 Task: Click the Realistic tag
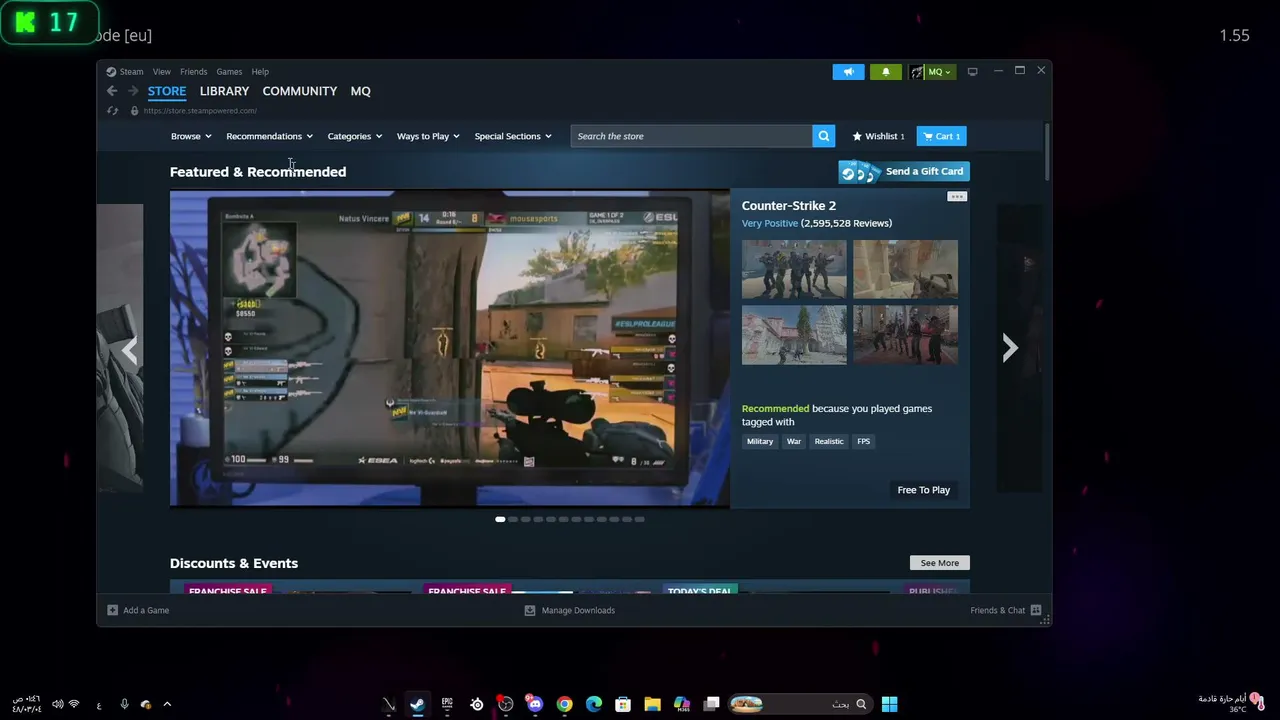(x=829, y=441)
